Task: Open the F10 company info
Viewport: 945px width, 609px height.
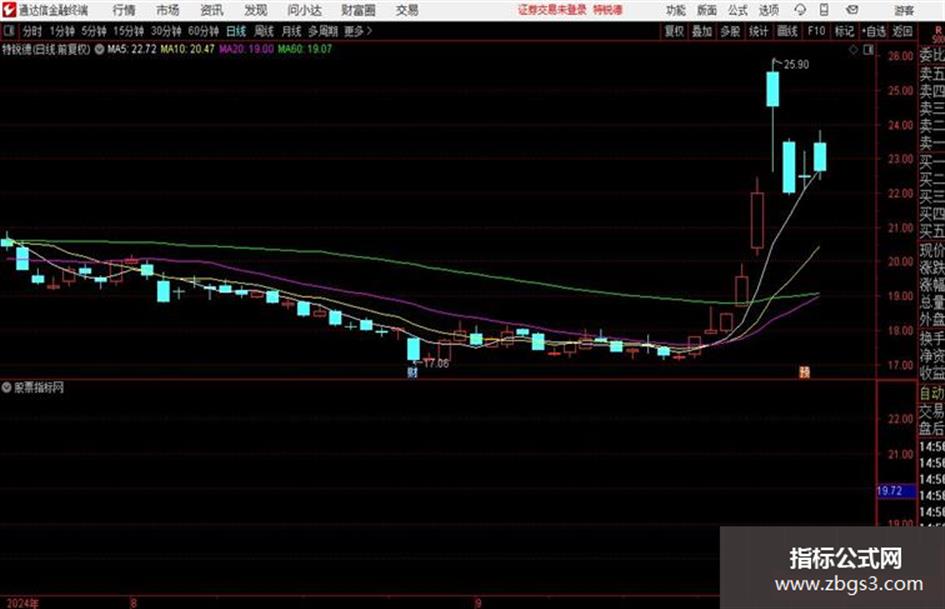Action: (x=816, y=31)
